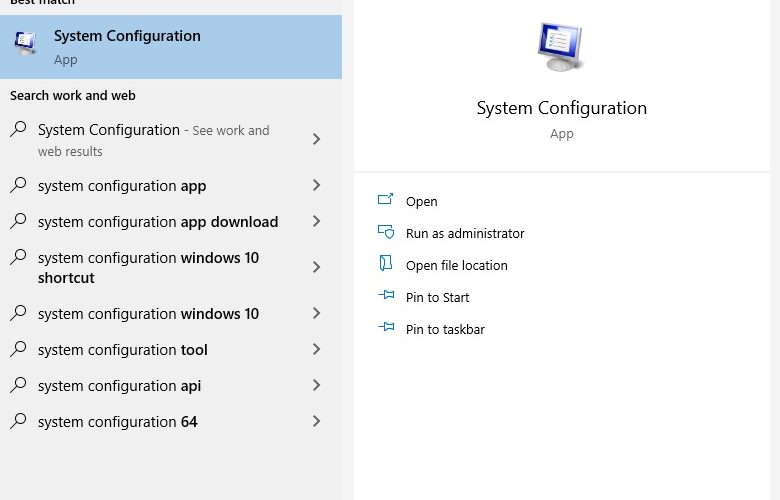Expand the 'windows 10 shortcut' suggestion chevron
Viewport: 780px width, 500px height.
tap(316, 267)
